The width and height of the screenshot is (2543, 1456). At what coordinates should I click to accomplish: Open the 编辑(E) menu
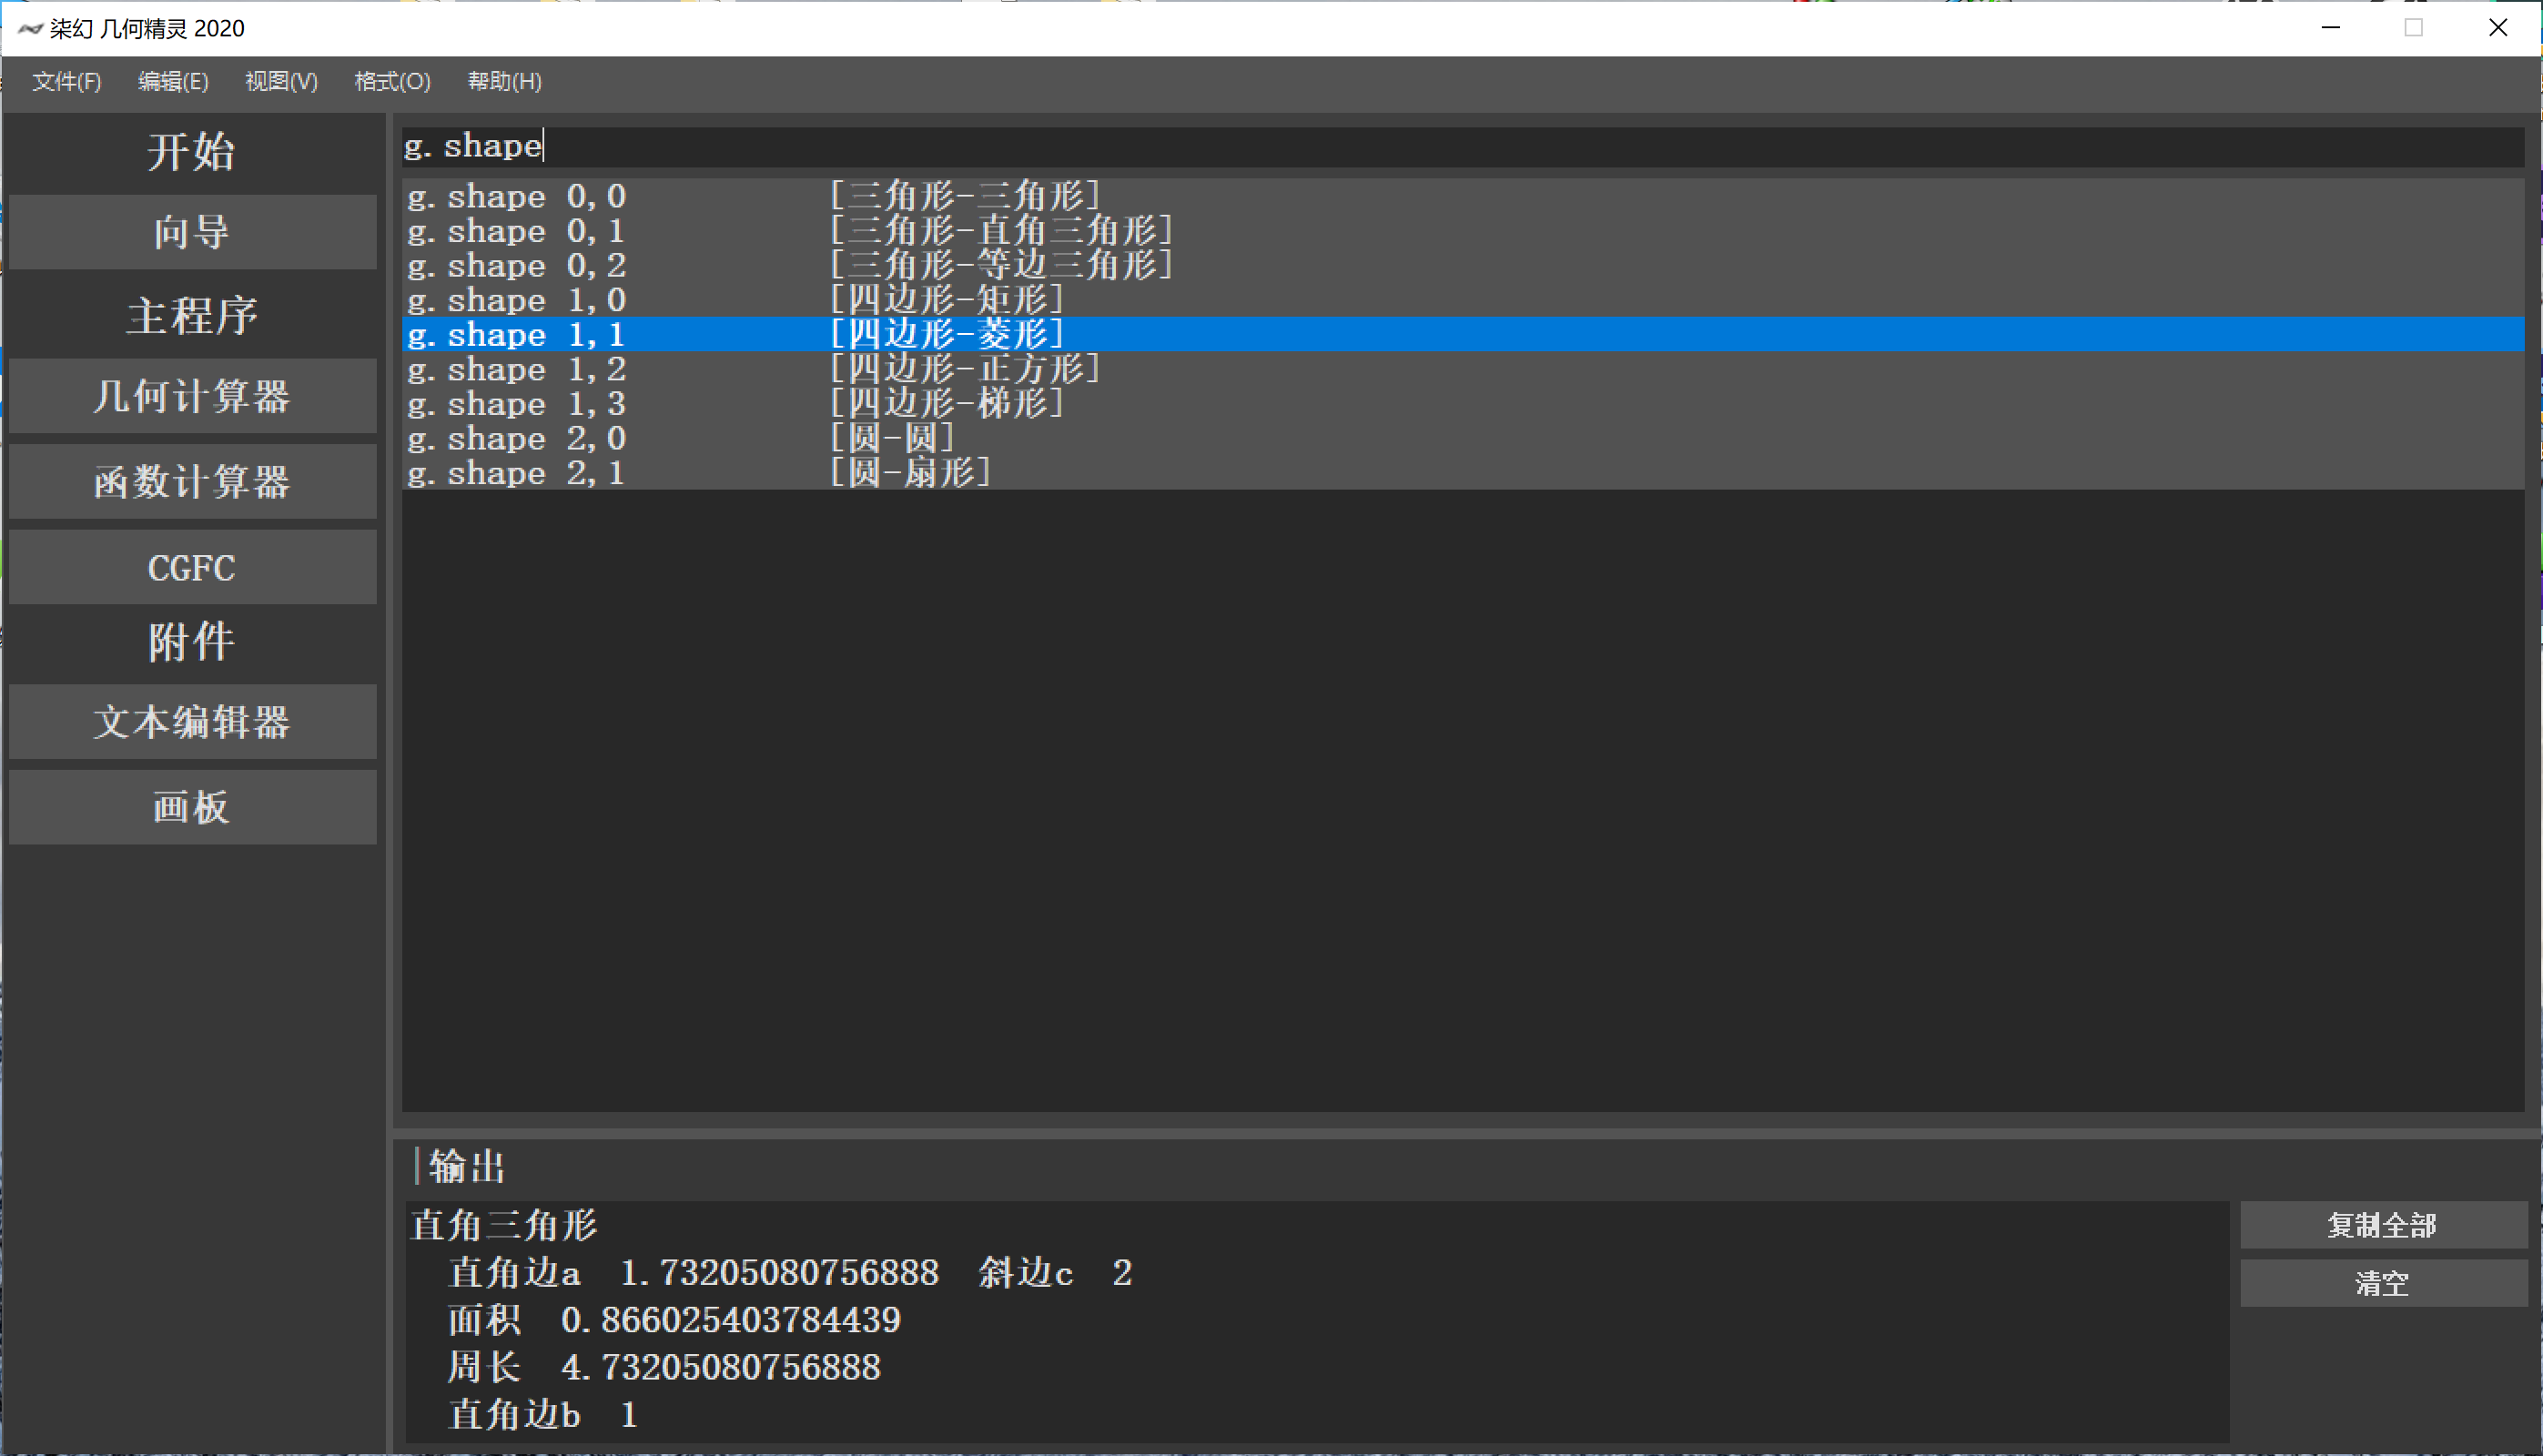tap(173, 81)
